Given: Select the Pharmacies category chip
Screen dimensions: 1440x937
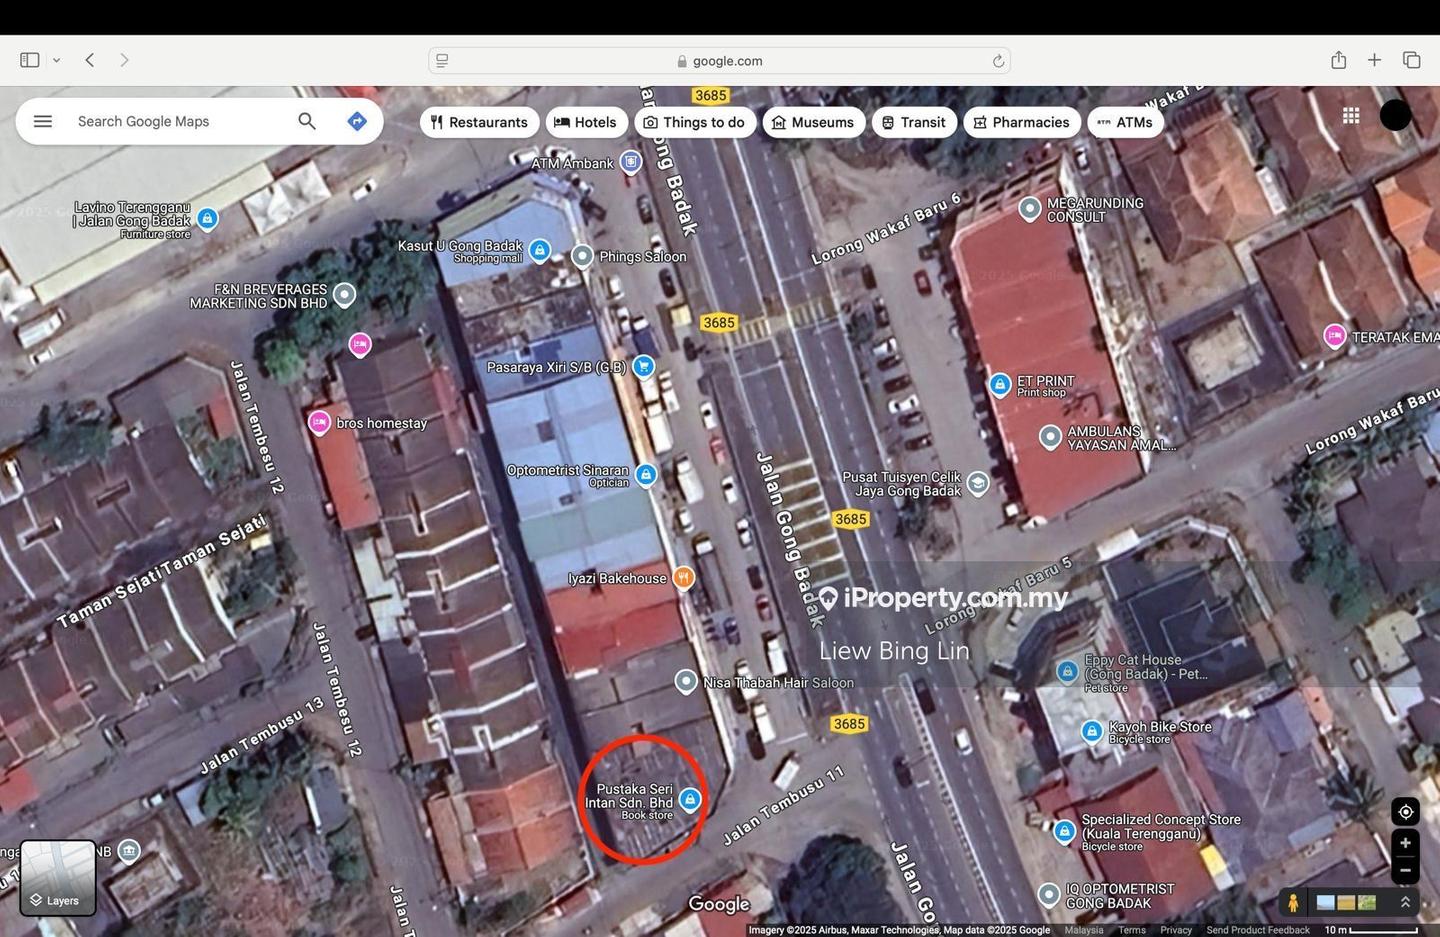Looking at the screenshot, I should [x=1021, y=122].
